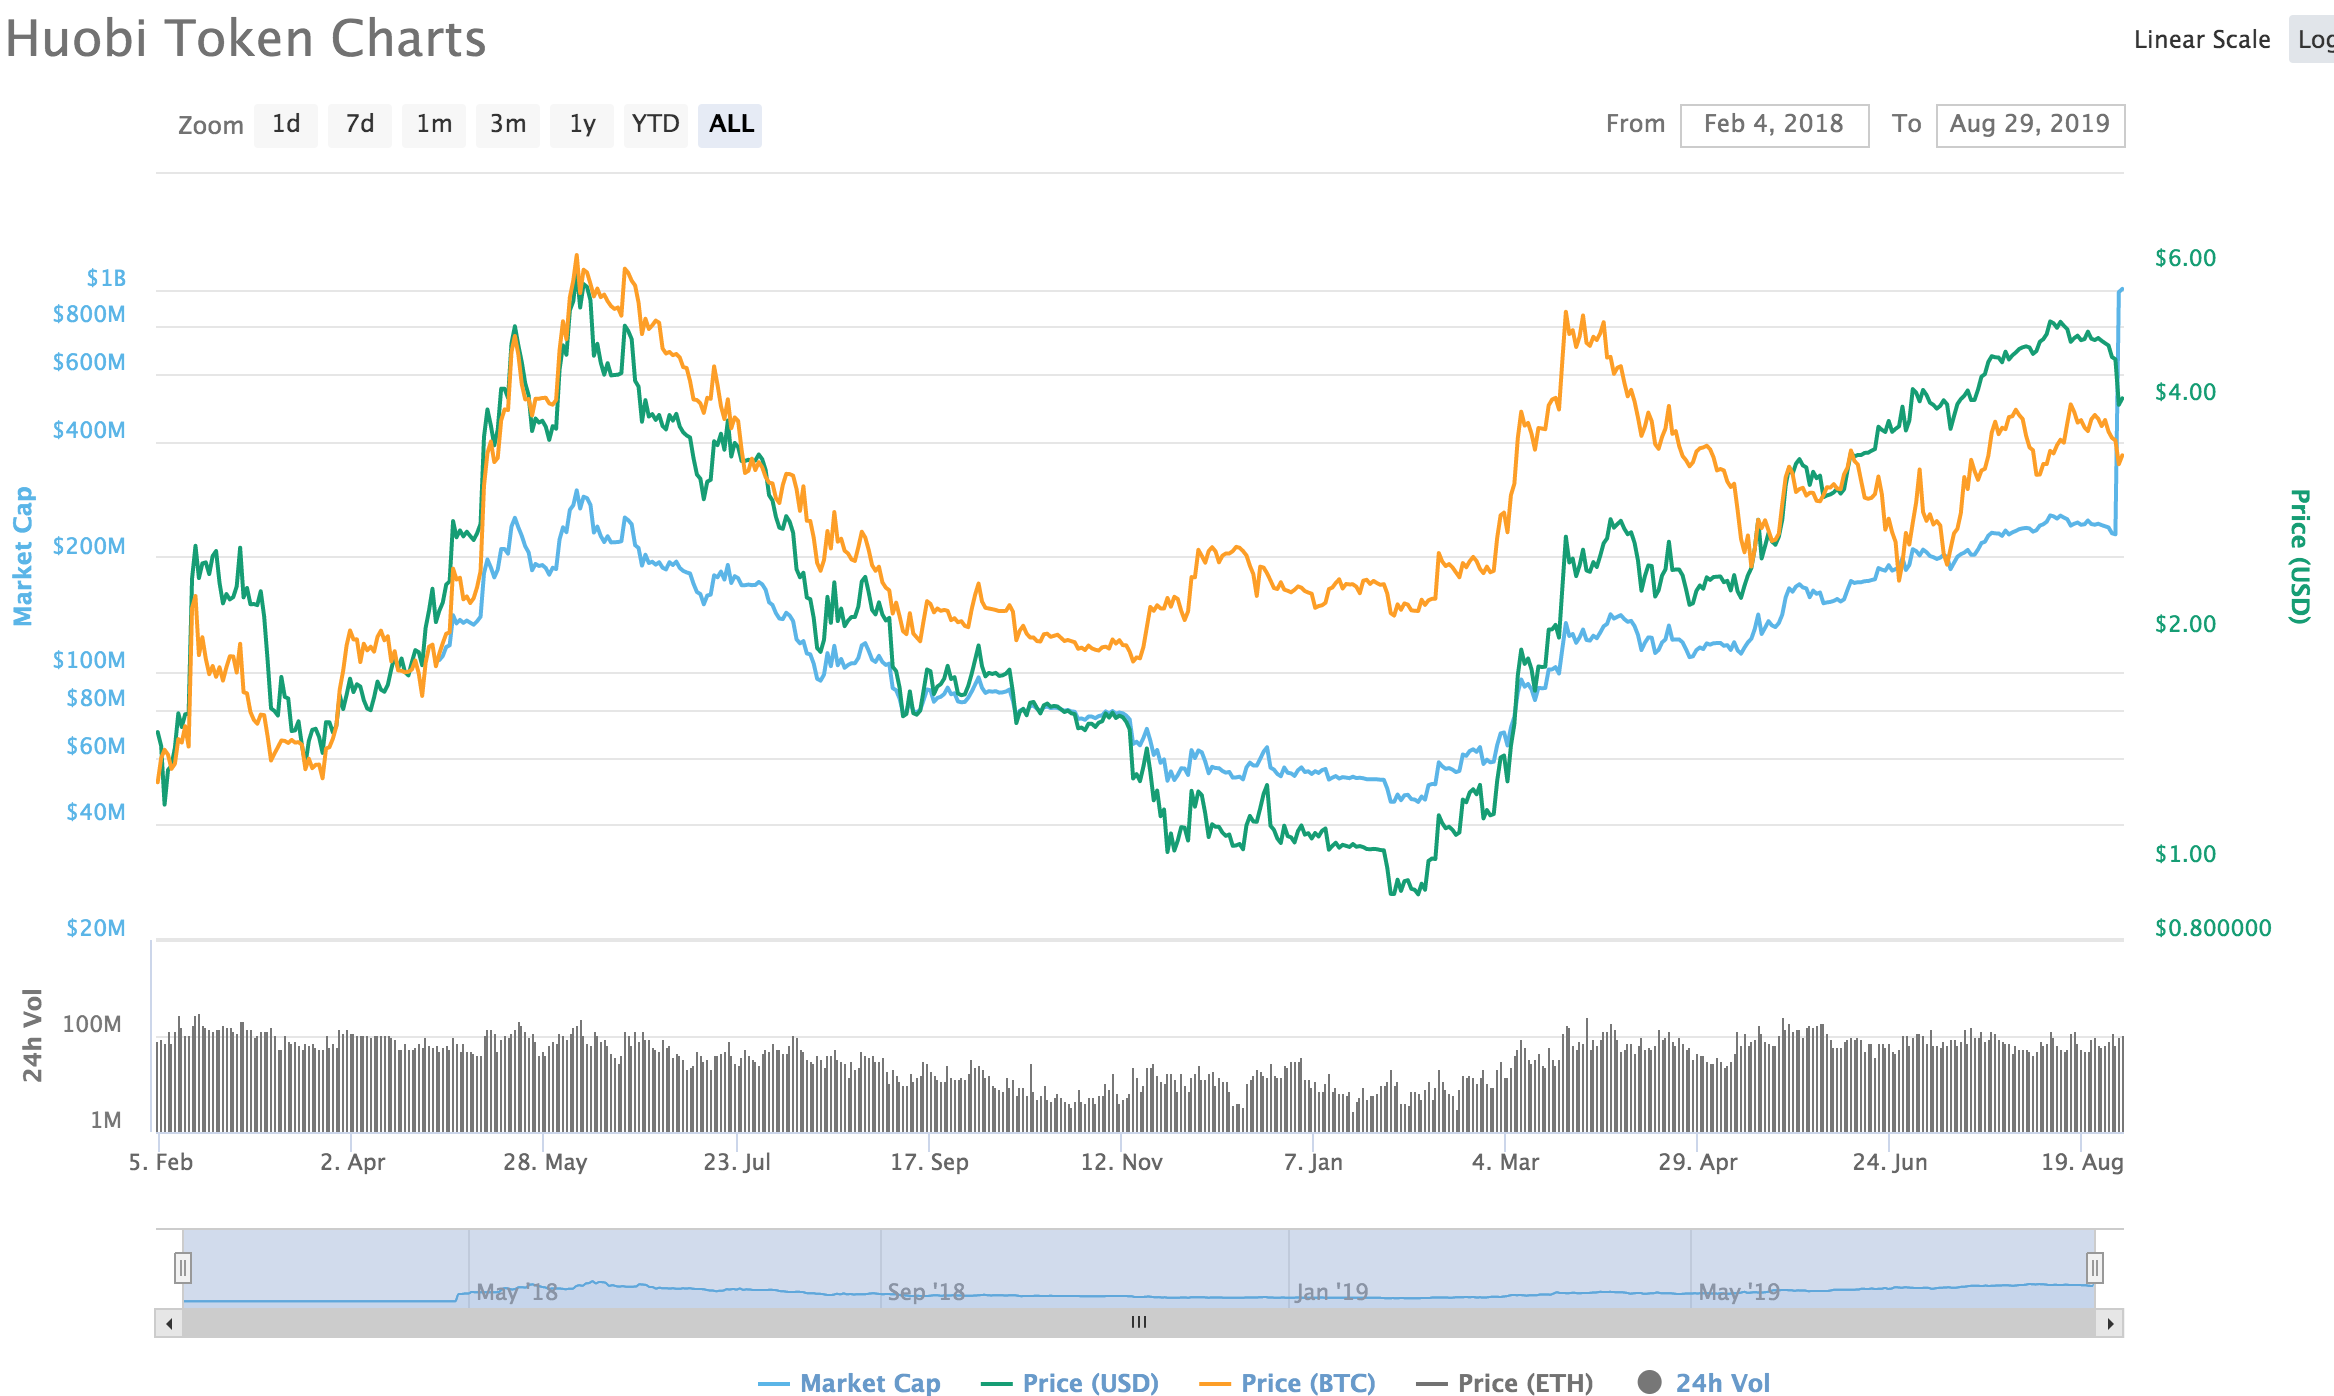Click the 100M volume axis label
This screenshot has width=2334, height=1396.
tap(92, 1024)
